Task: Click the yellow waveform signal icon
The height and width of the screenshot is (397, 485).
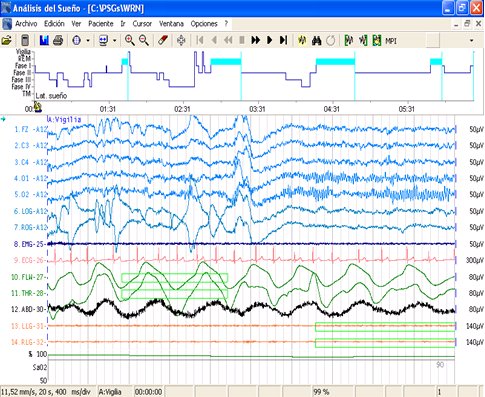Action: coord(302,41)
